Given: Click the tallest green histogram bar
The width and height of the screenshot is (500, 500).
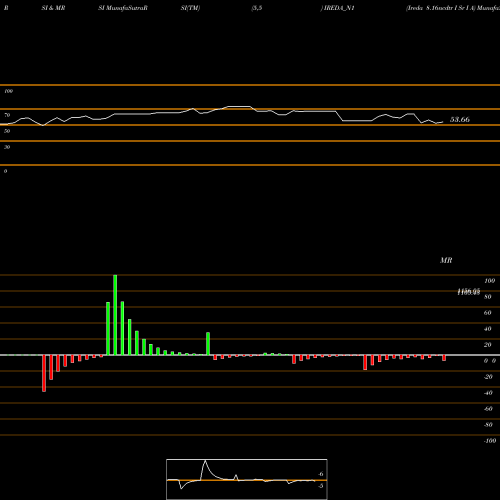Looking at the screenshot, I should pyautogui.click(x=115, y=315).
